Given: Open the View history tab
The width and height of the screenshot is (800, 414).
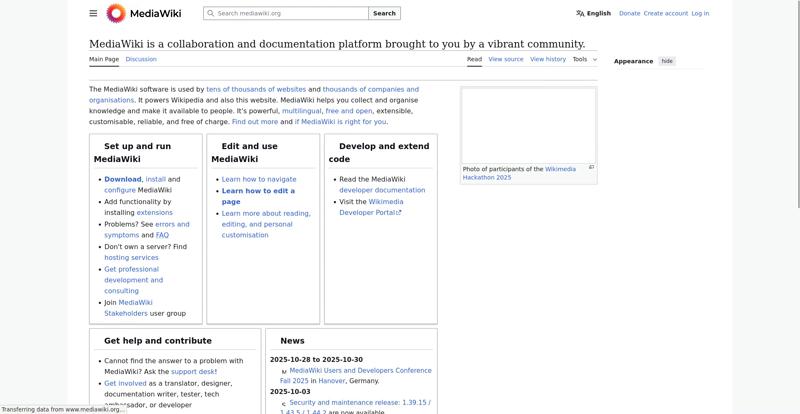Looking at the screenshot, I should 548,59.
